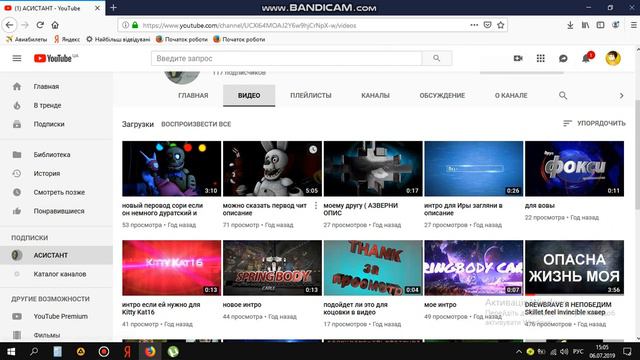Open the notifications bell
The width and height of the screenshot is (640, 360).
586,58
